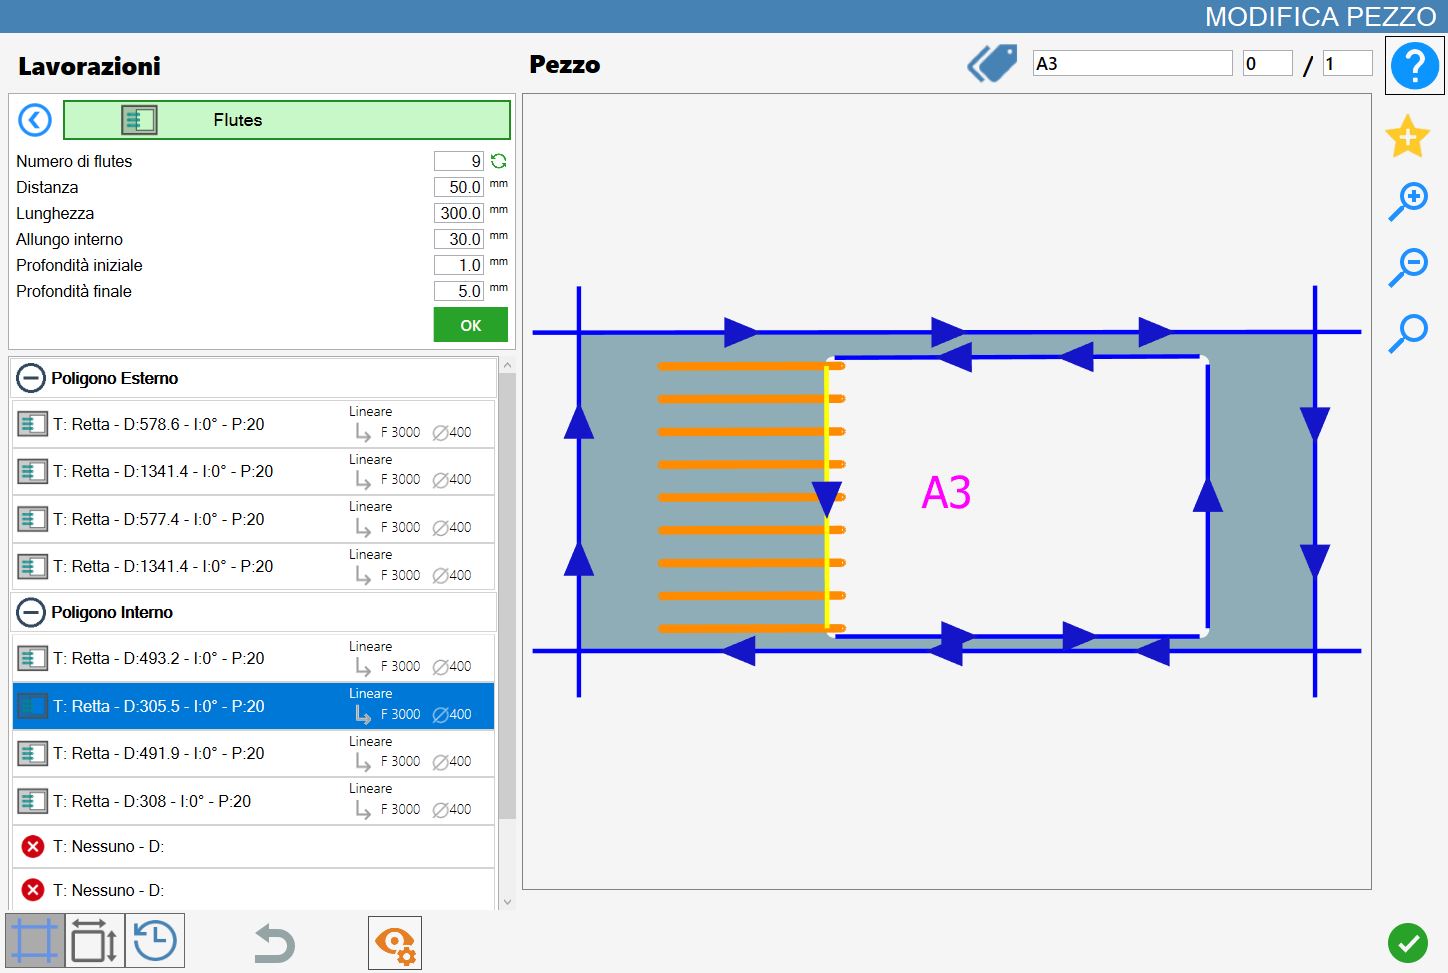
Task: Click the yellow star add-favorite icon
Action: click(1407, 137)
